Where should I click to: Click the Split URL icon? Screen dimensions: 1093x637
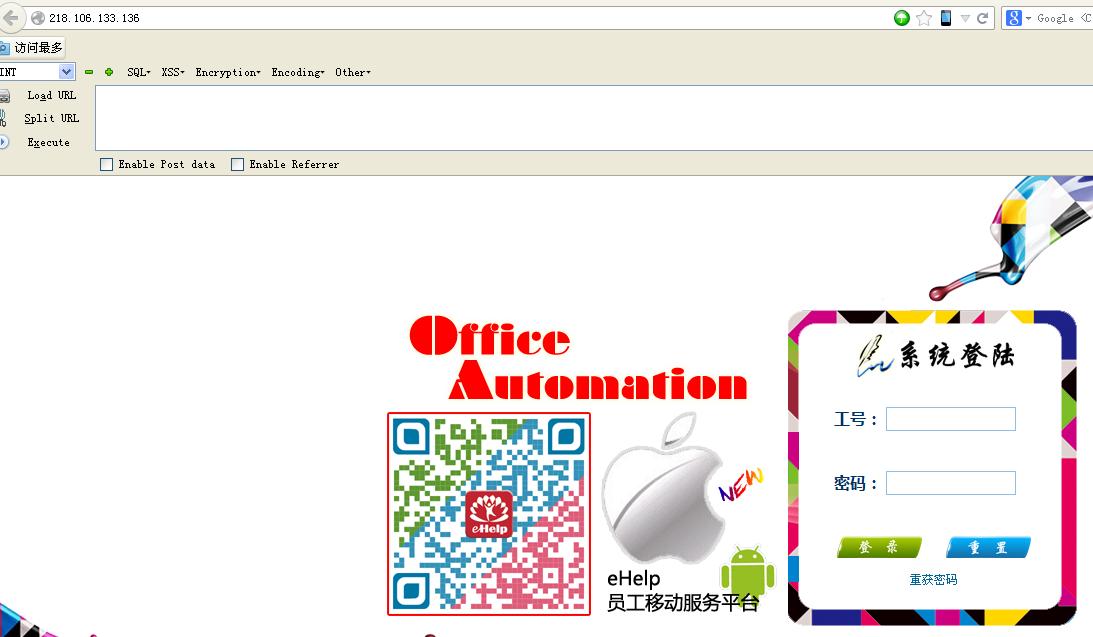coord(3,118)
